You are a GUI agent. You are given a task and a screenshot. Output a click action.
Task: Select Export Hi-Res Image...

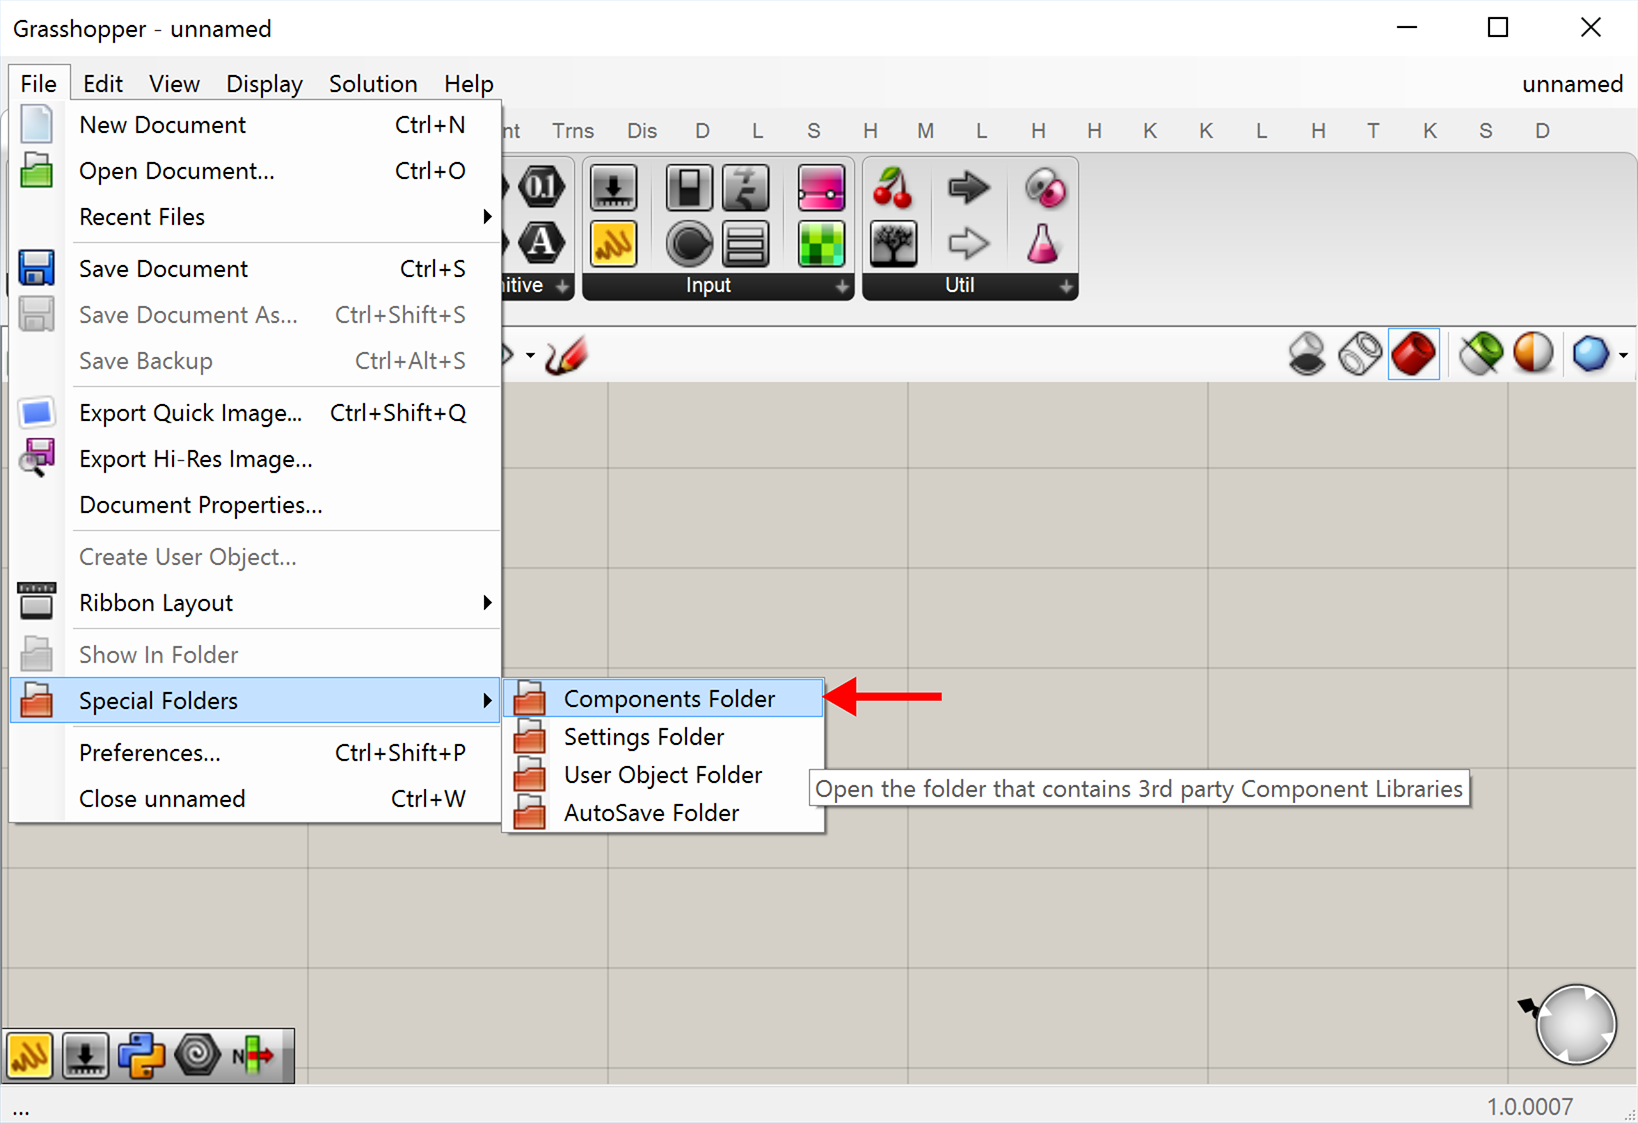pos(256,459)
